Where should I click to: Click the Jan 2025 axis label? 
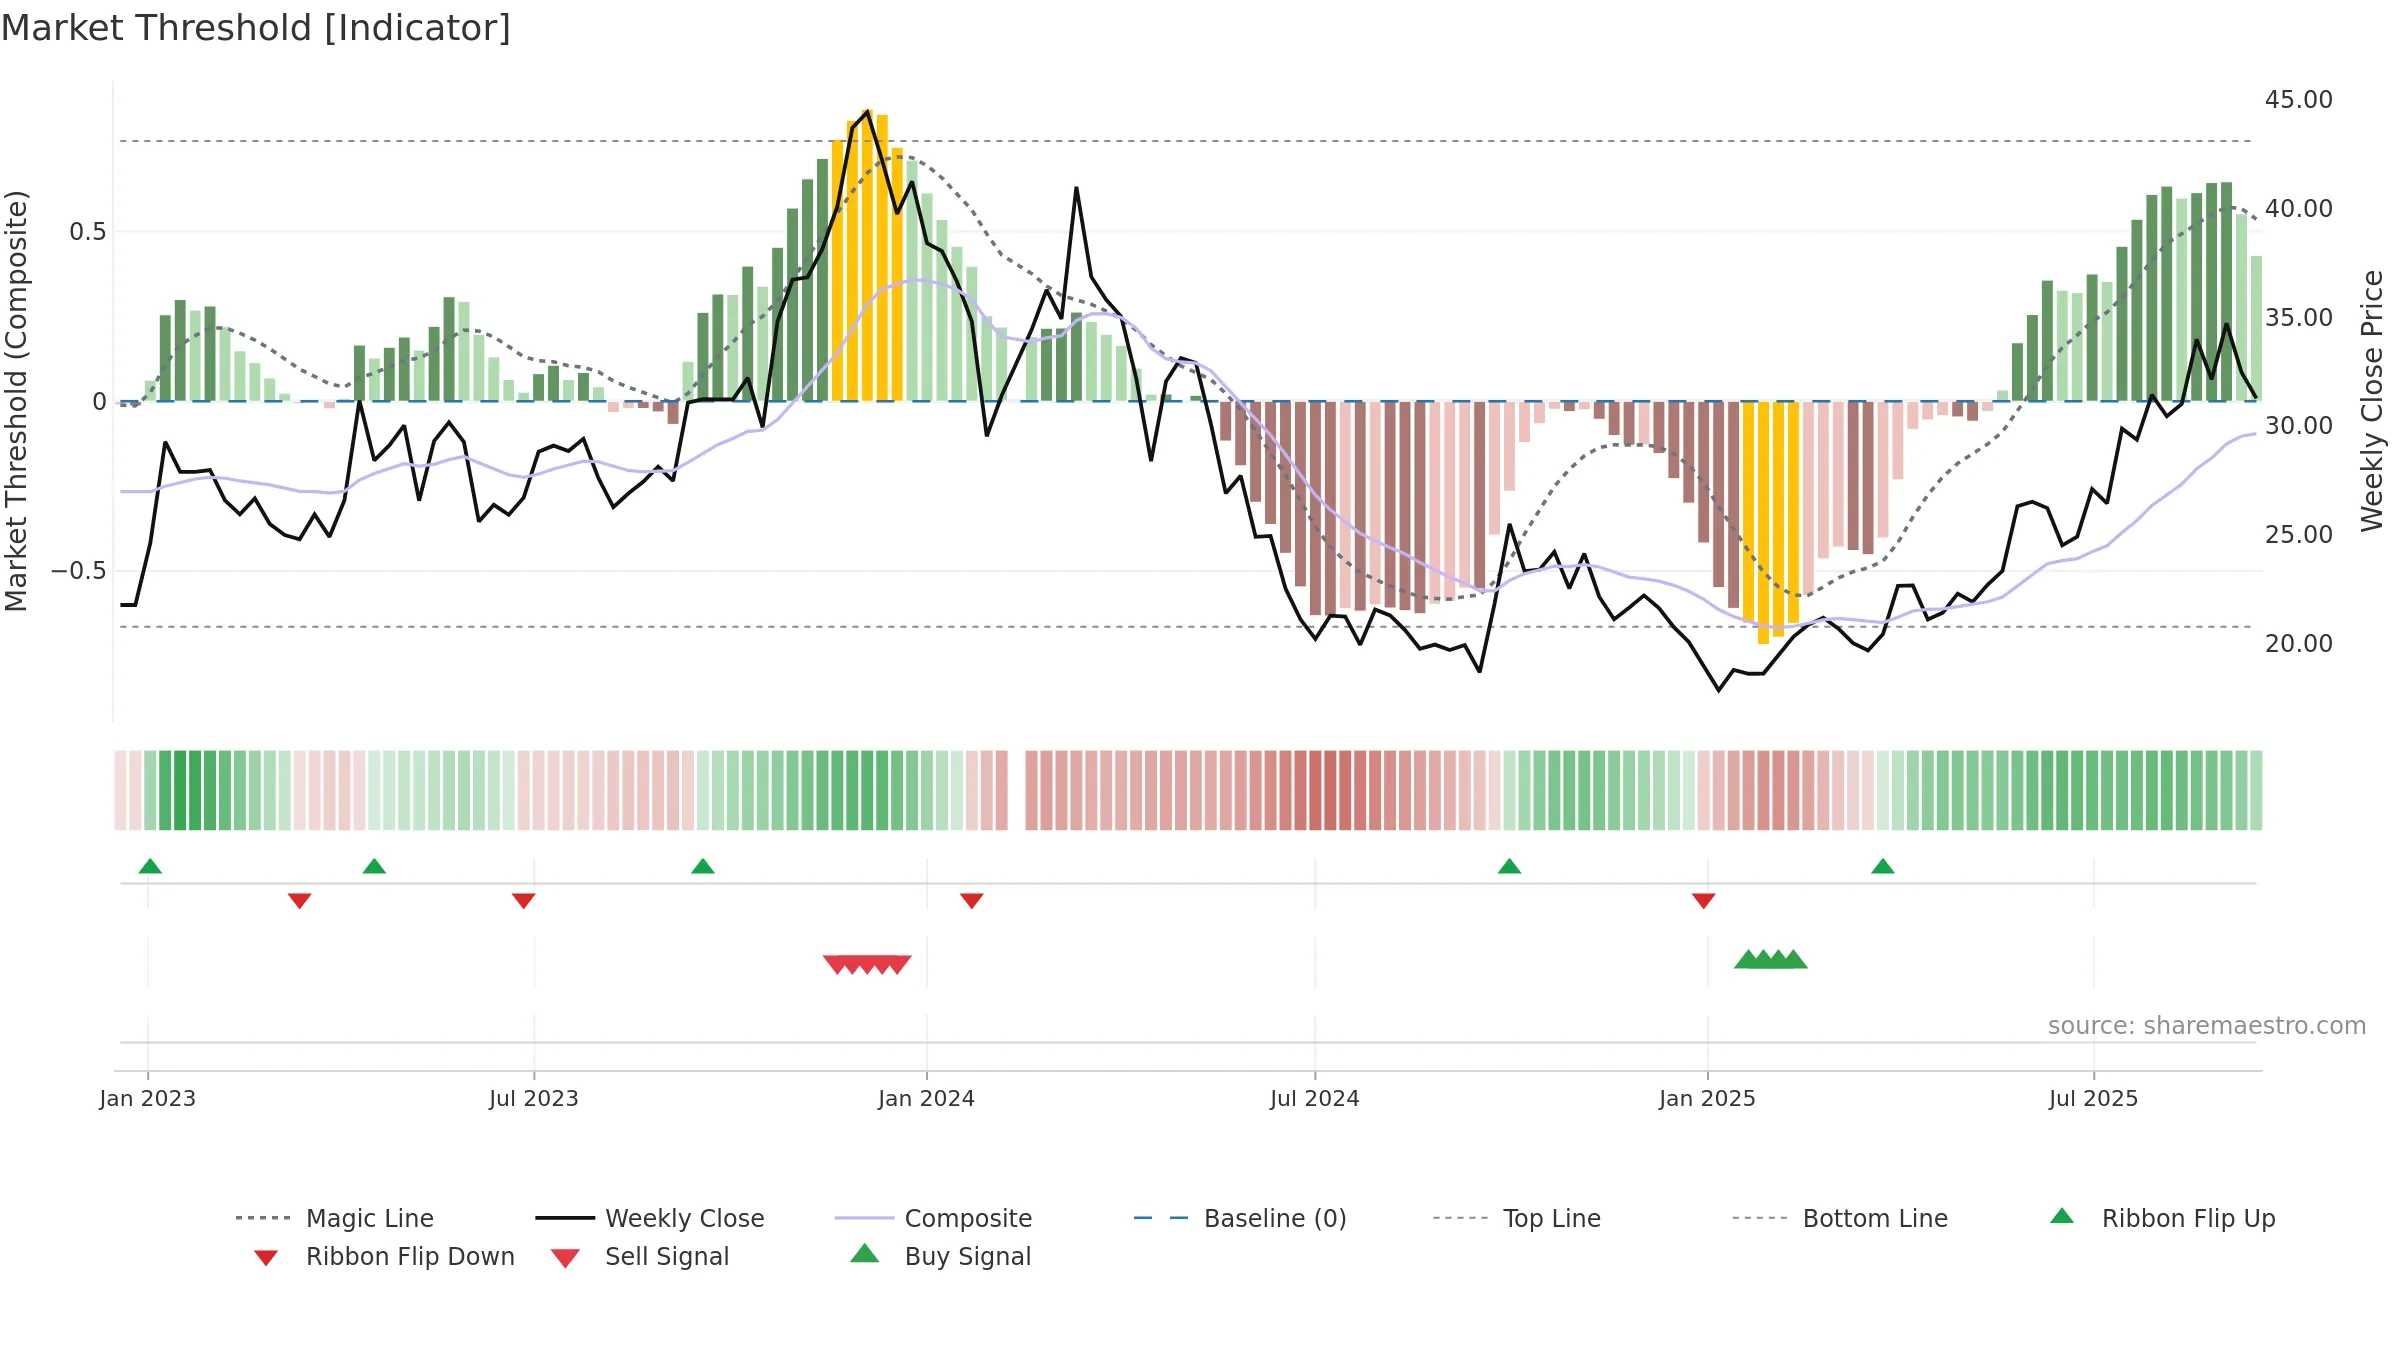pyautogui.click(x=1708, y=1098)
